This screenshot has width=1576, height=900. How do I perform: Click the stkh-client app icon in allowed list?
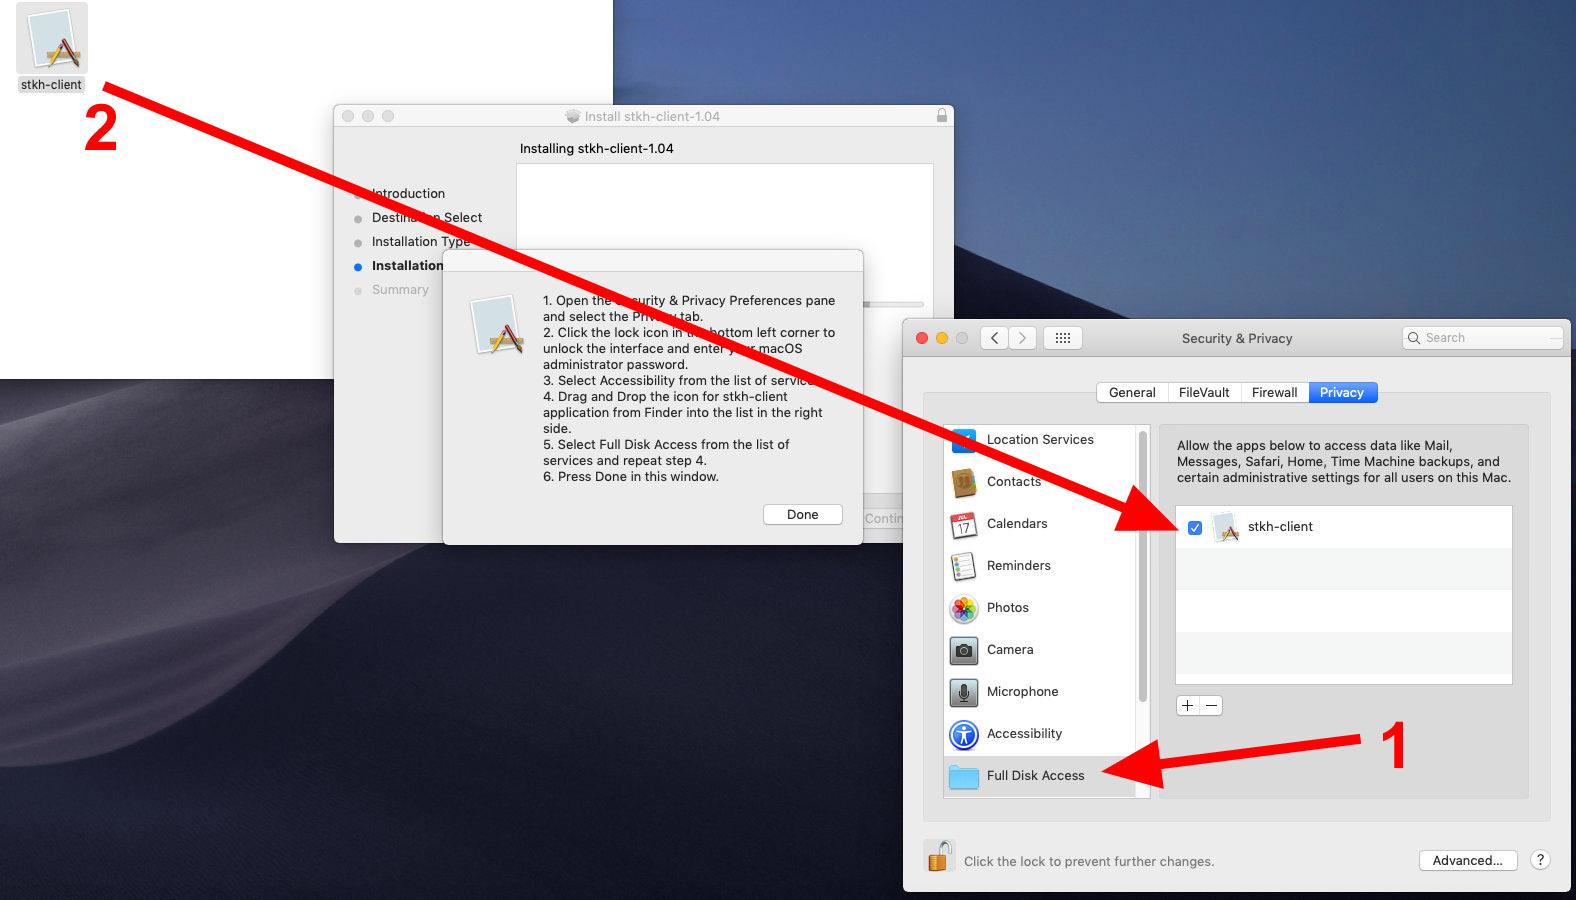pos(1226,527)
